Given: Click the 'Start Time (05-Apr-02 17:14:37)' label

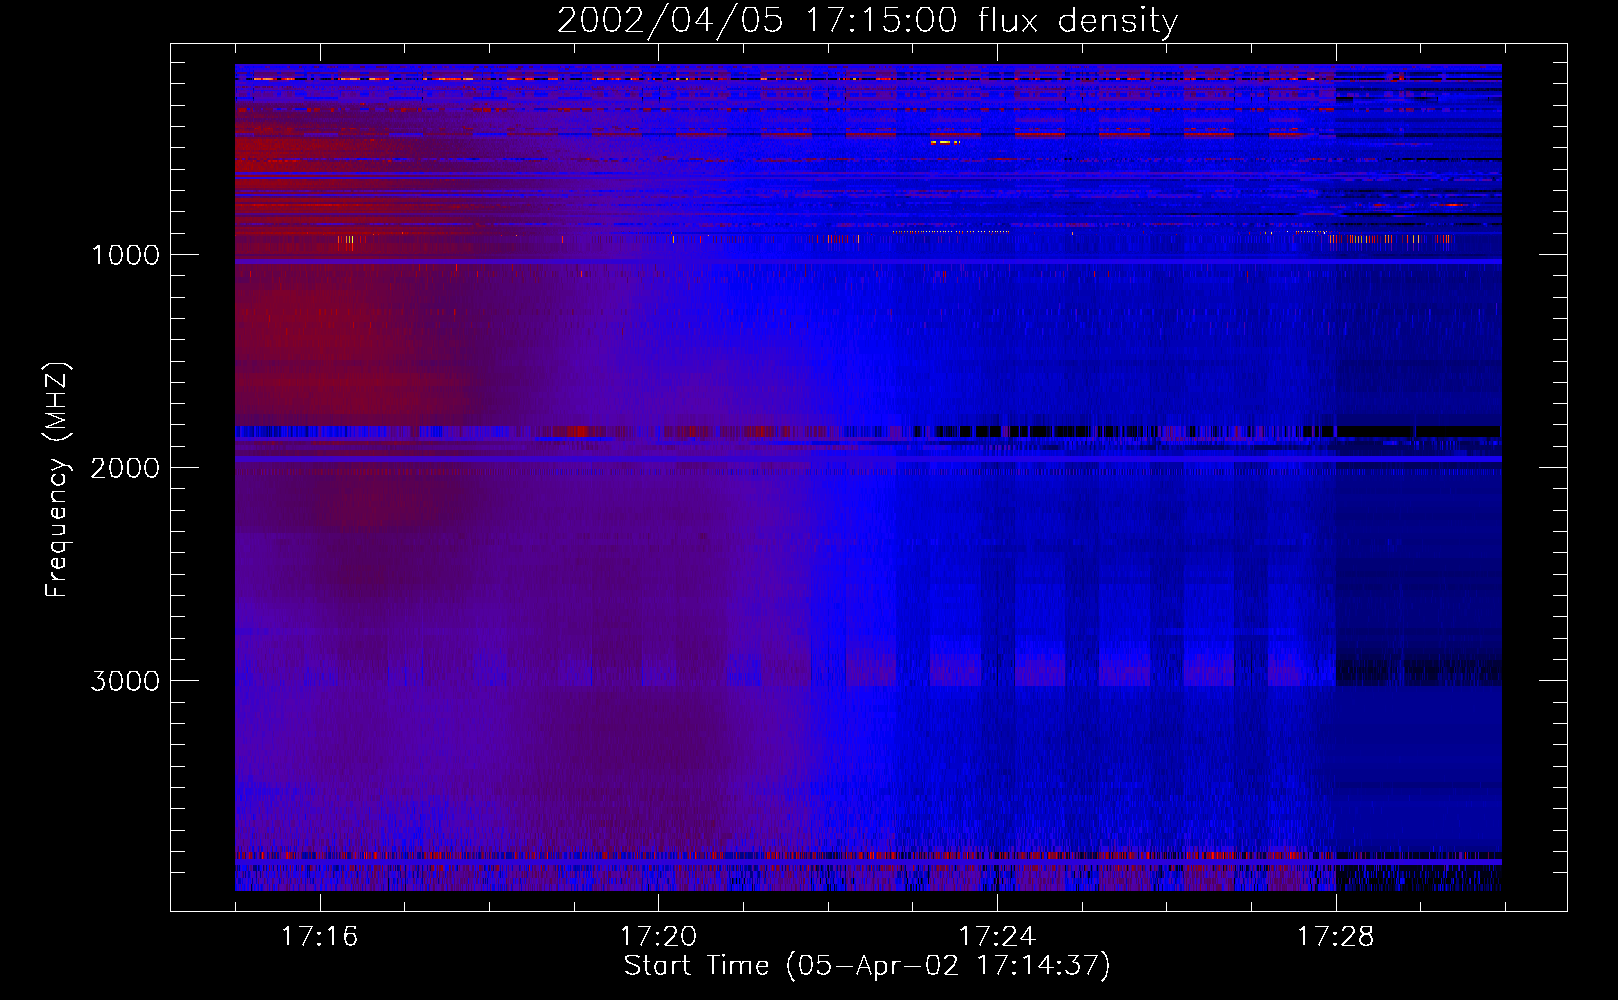Looking at the screenshot, I should (x=867, y=966).
